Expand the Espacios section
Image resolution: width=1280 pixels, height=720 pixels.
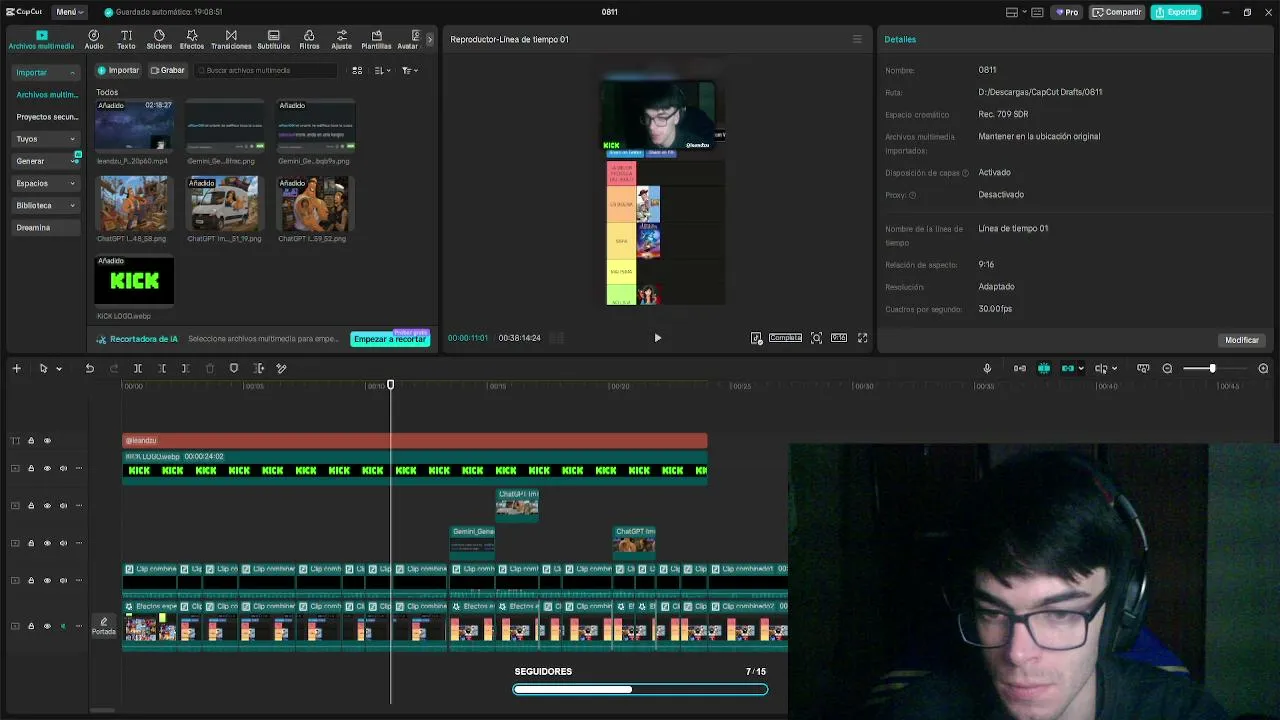pos(46,183)
